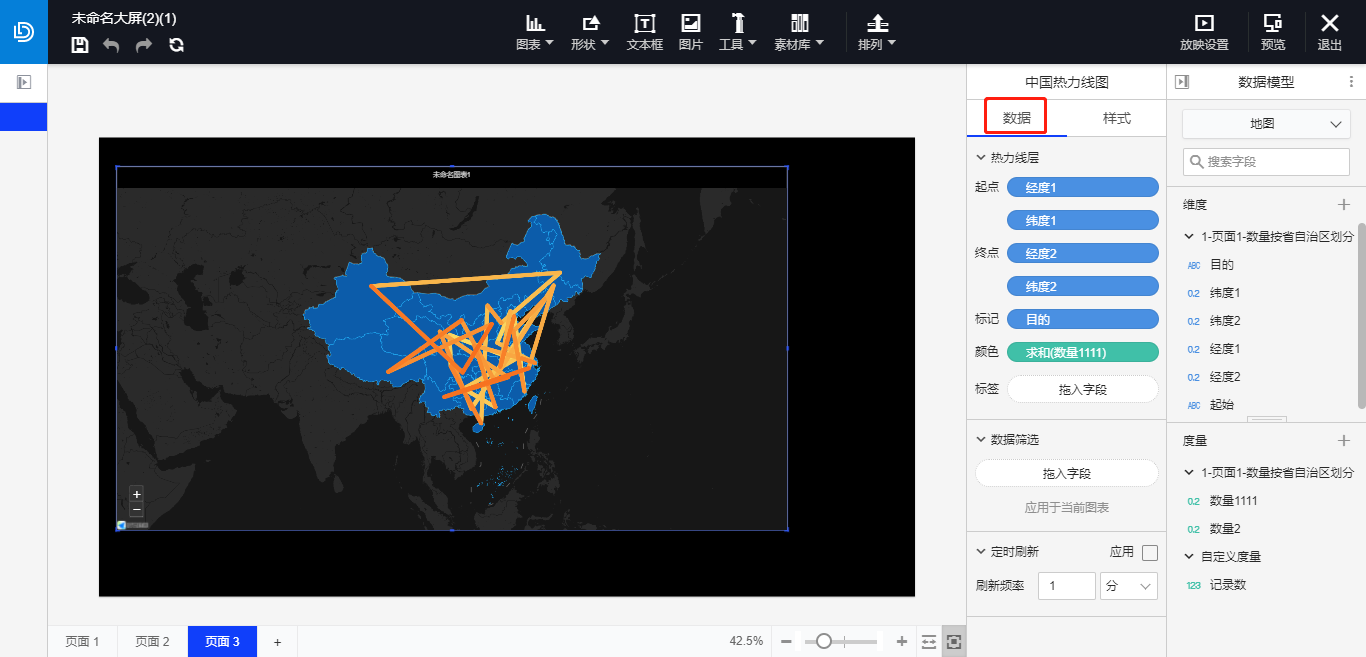This screenshot has width=1366, height=657.
Task: Open the 数据模型 more options menu
Action: click(x=1352, y=82)
